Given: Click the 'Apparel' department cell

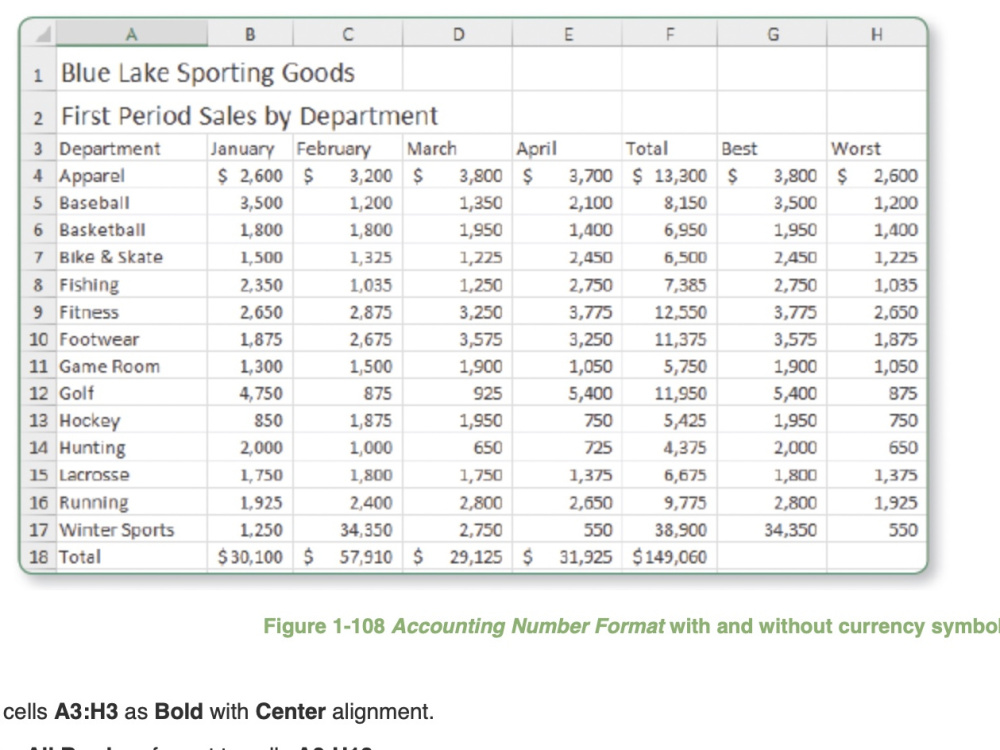Looking at the screenshot, I should [x=131, y=175].
